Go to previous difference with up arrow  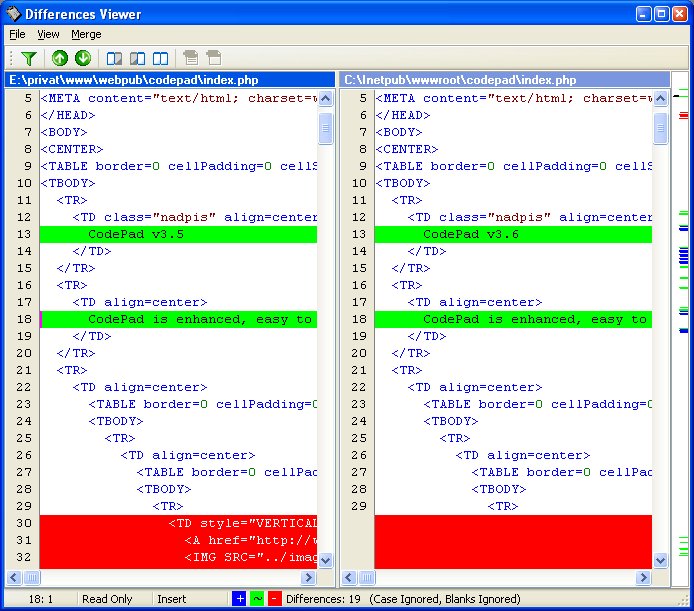60,59
